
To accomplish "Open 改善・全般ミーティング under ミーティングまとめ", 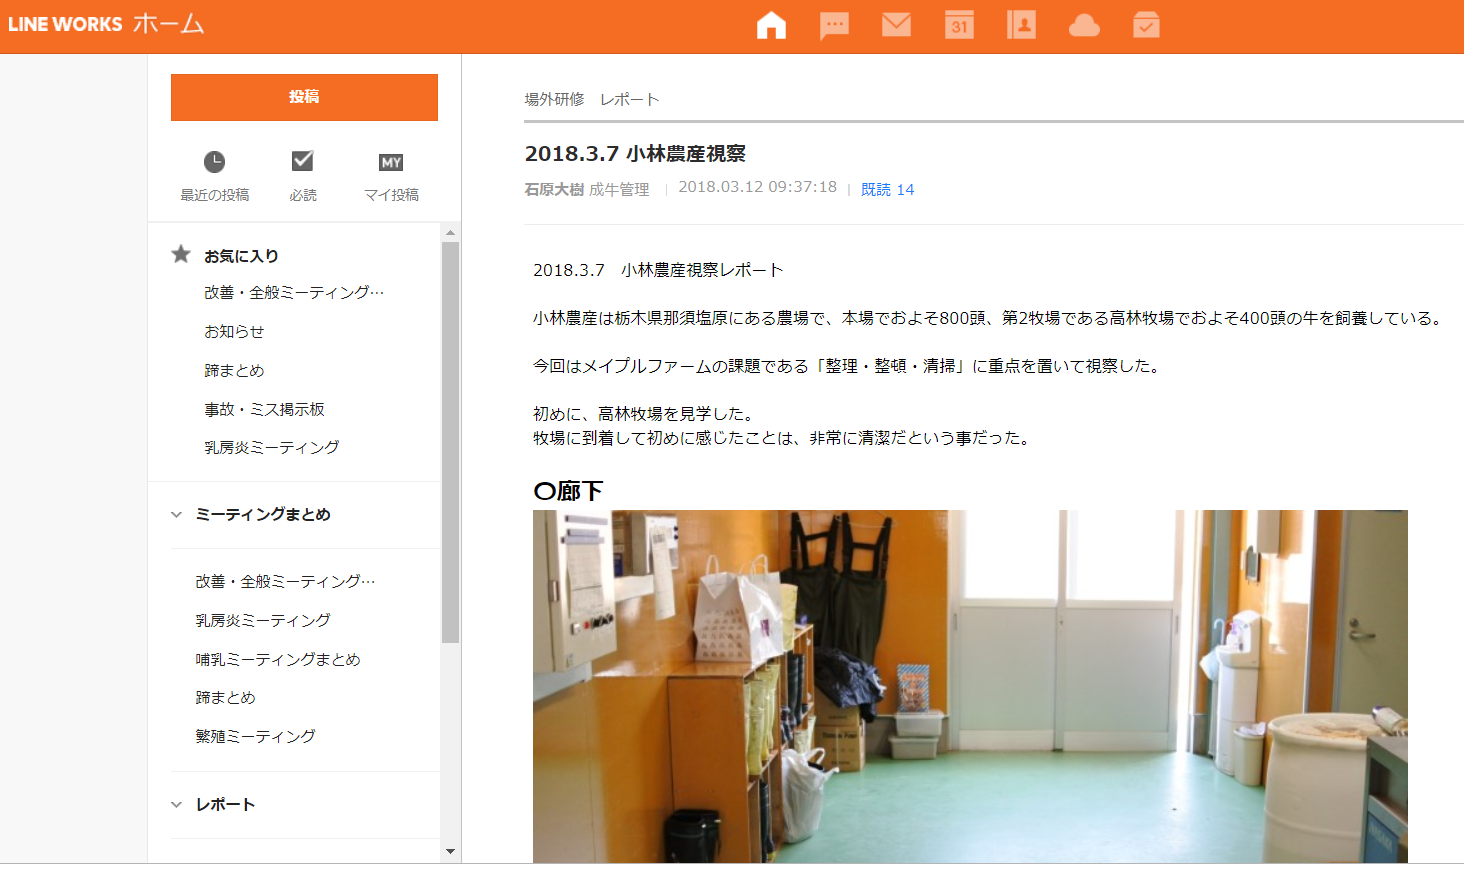I will point(285,581).
